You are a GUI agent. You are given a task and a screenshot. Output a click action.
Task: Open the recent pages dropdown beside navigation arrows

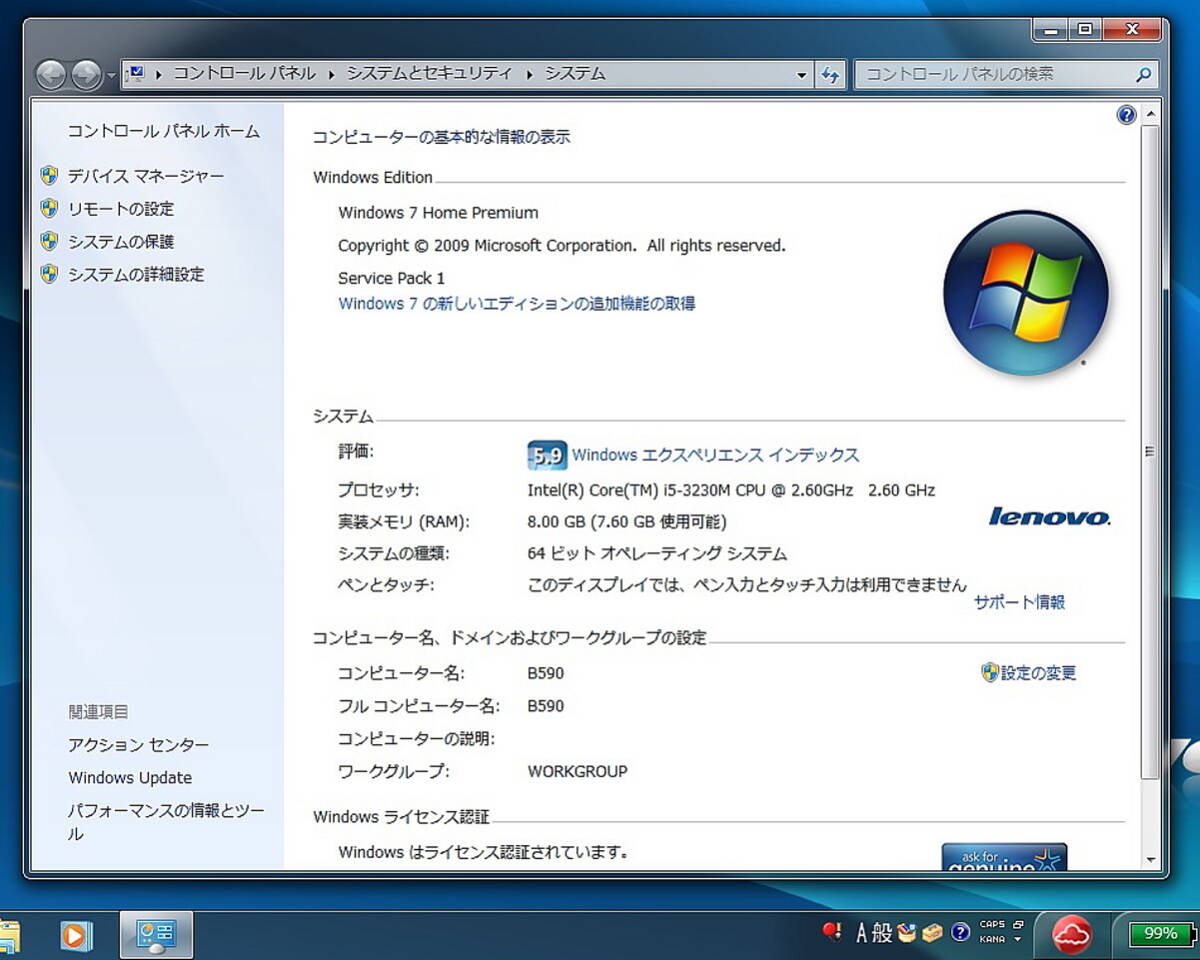click(x=110, y=76)
